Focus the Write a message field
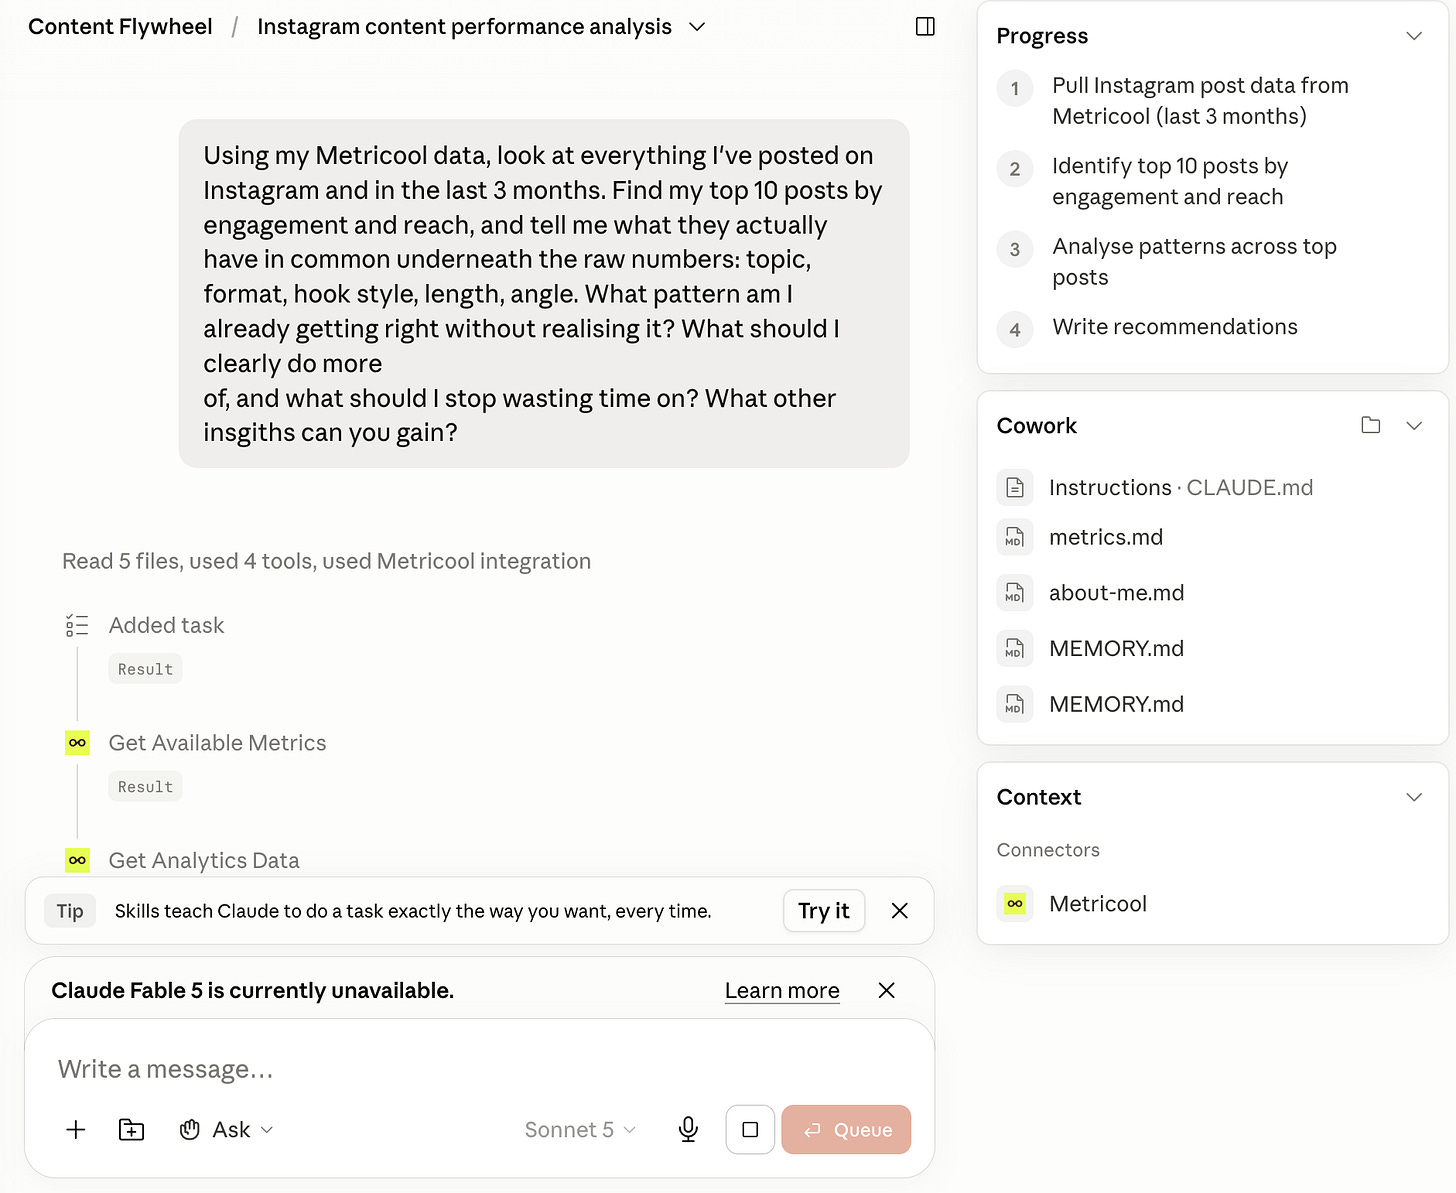This screenshot has height=1193, width=1456. (x=480, y=1069)
